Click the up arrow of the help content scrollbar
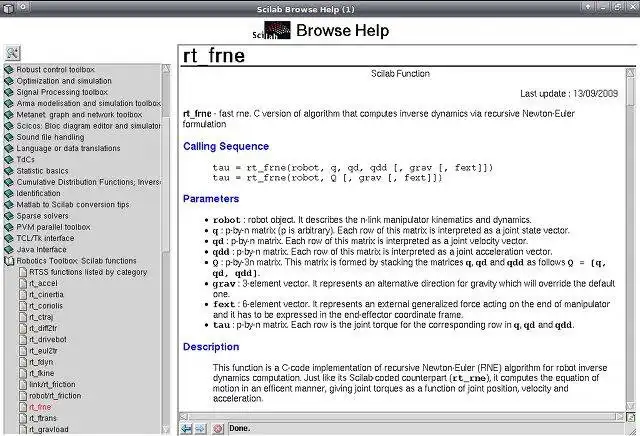This screenshot has height=436, width=640. click(631, 73)
